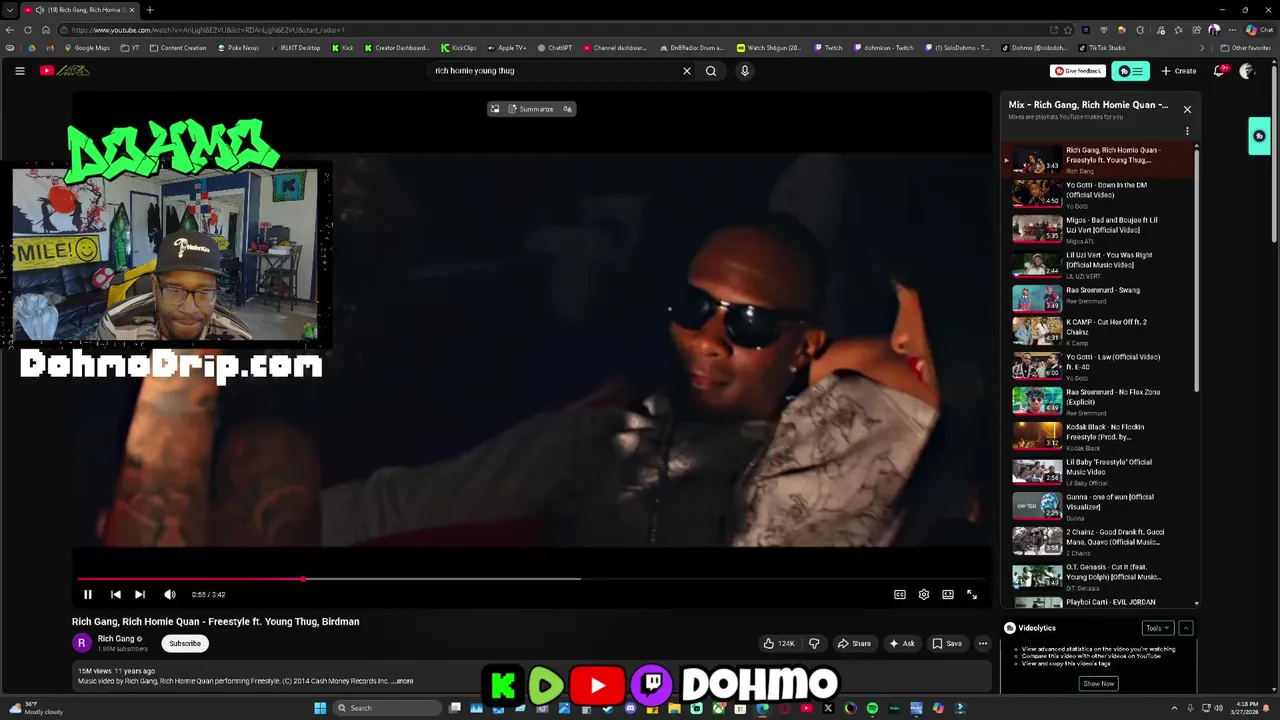The image size is (1280, 720).
Task: Open the Mix playlist three-dot options
Action: (1187, 131)
